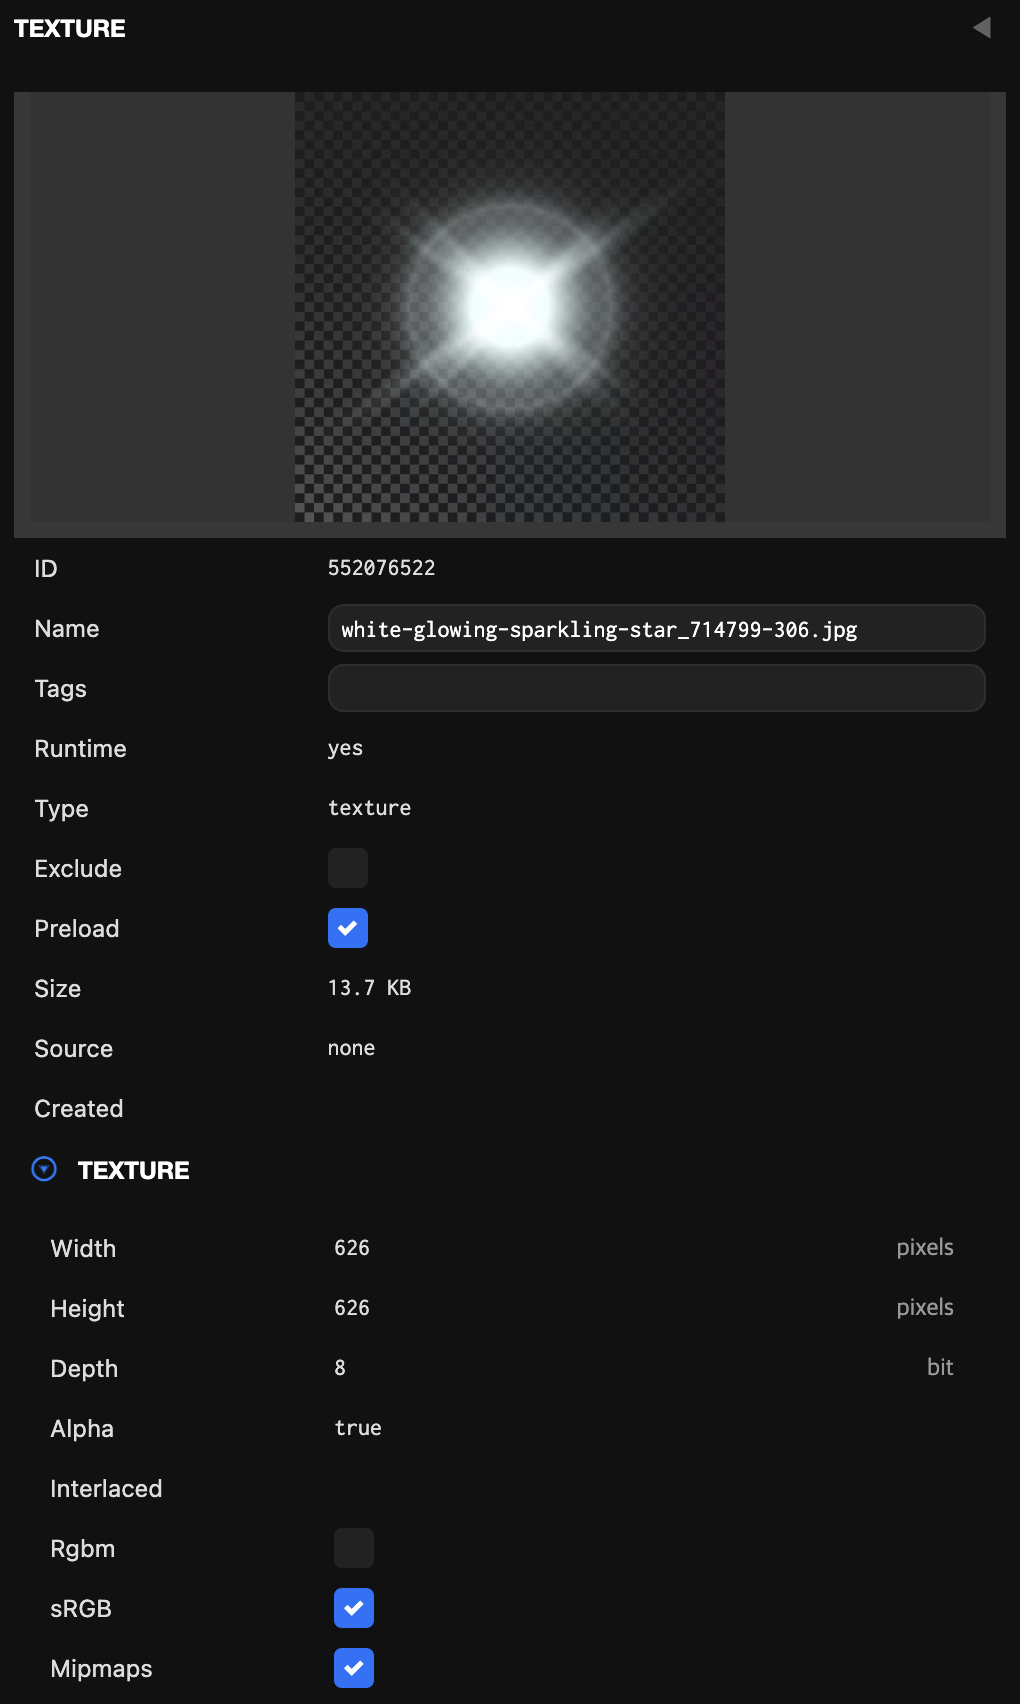Screen dimensions: 1020x1704
Task: Click the Type value texture
Action: 369,808
